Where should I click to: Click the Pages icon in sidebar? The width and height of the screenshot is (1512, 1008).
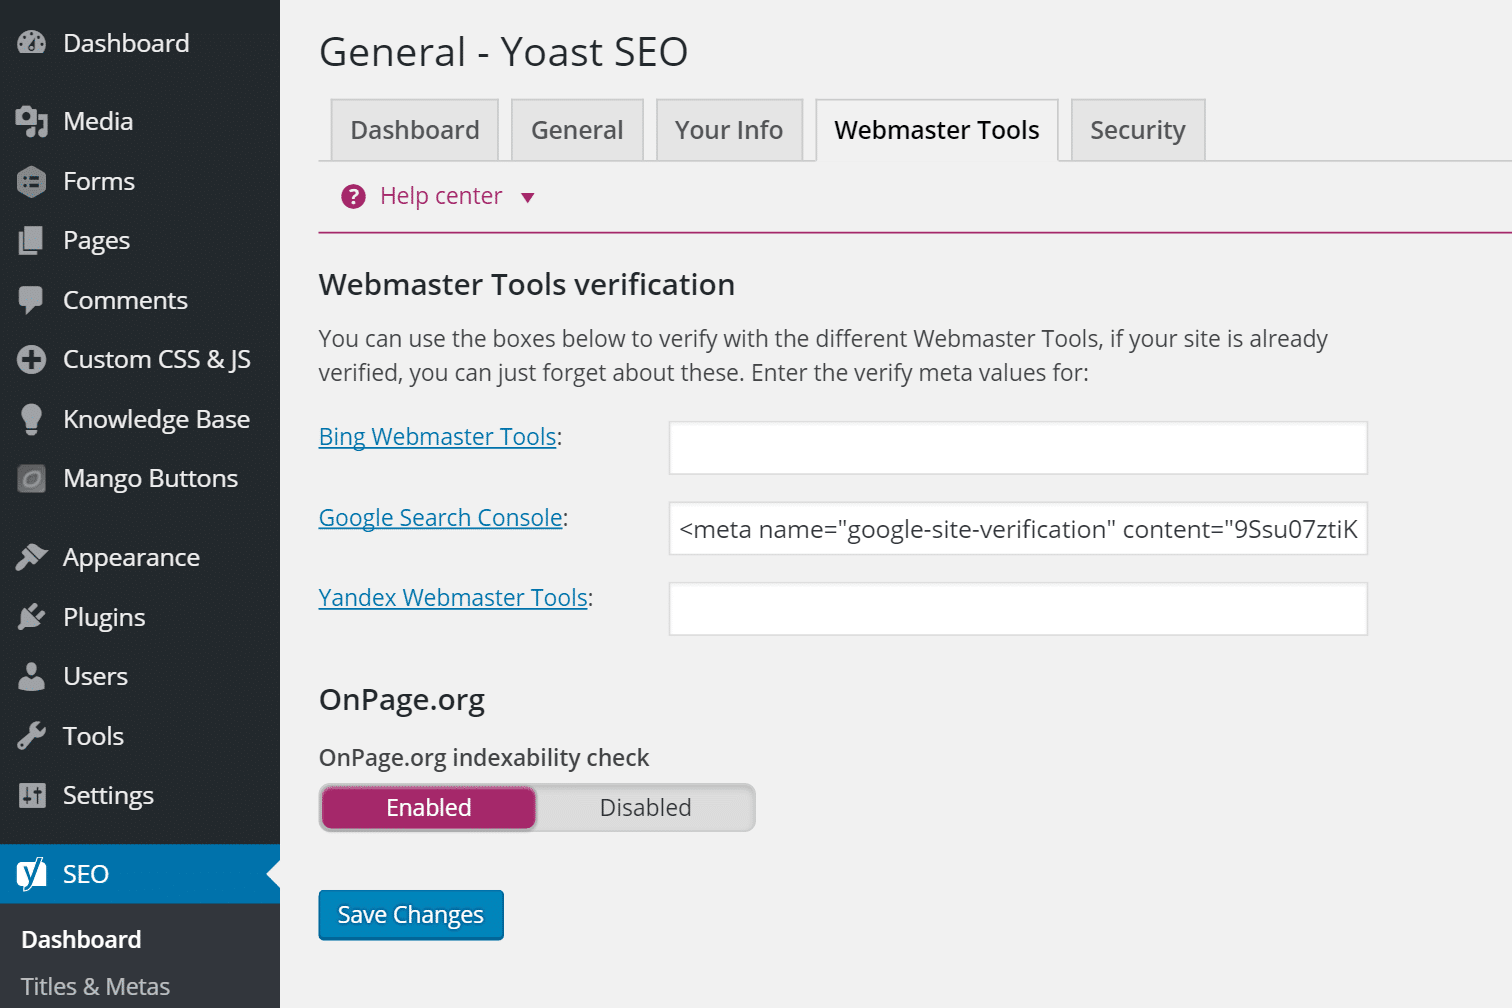pyautogui.click(x=32, y=240)
